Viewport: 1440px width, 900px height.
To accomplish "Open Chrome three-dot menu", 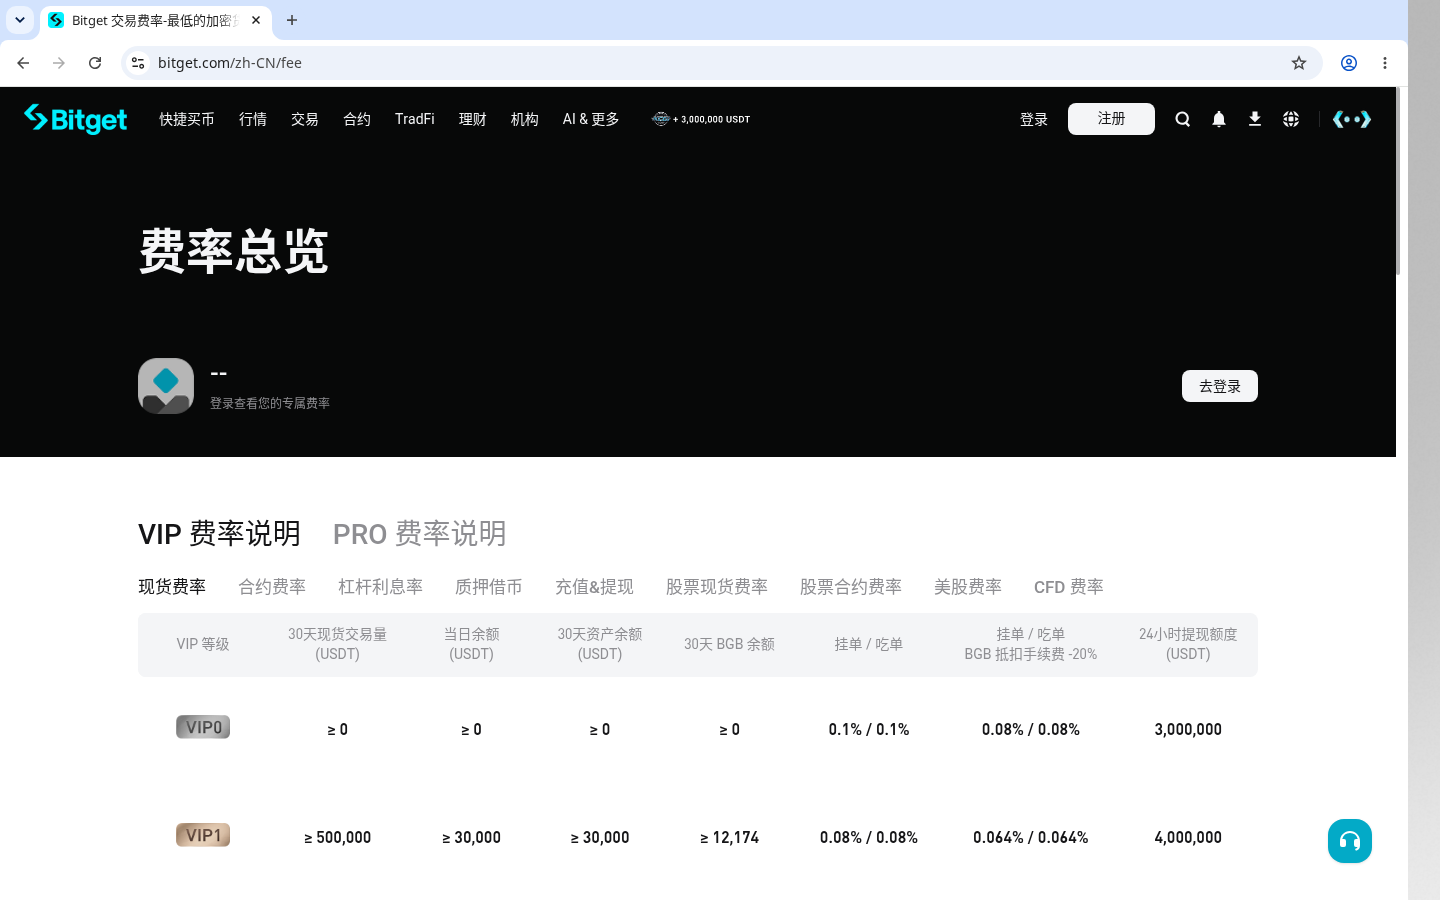I will pyautogui.click(x=1385, y=63).
